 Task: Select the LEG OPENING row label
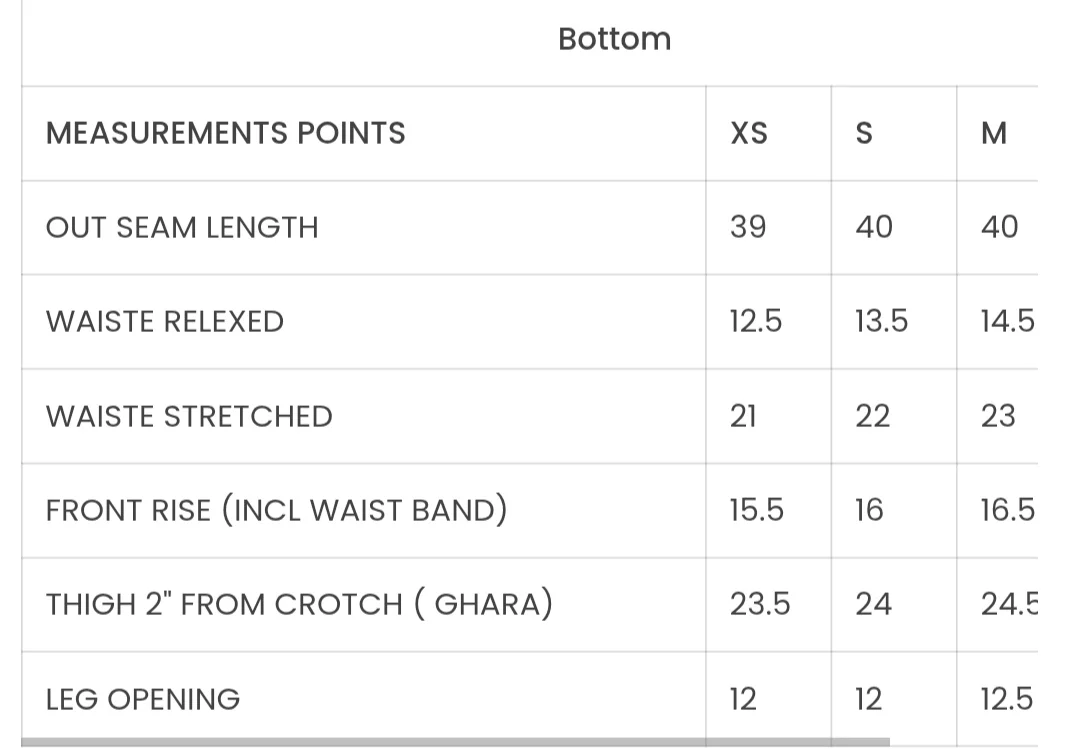143,699
